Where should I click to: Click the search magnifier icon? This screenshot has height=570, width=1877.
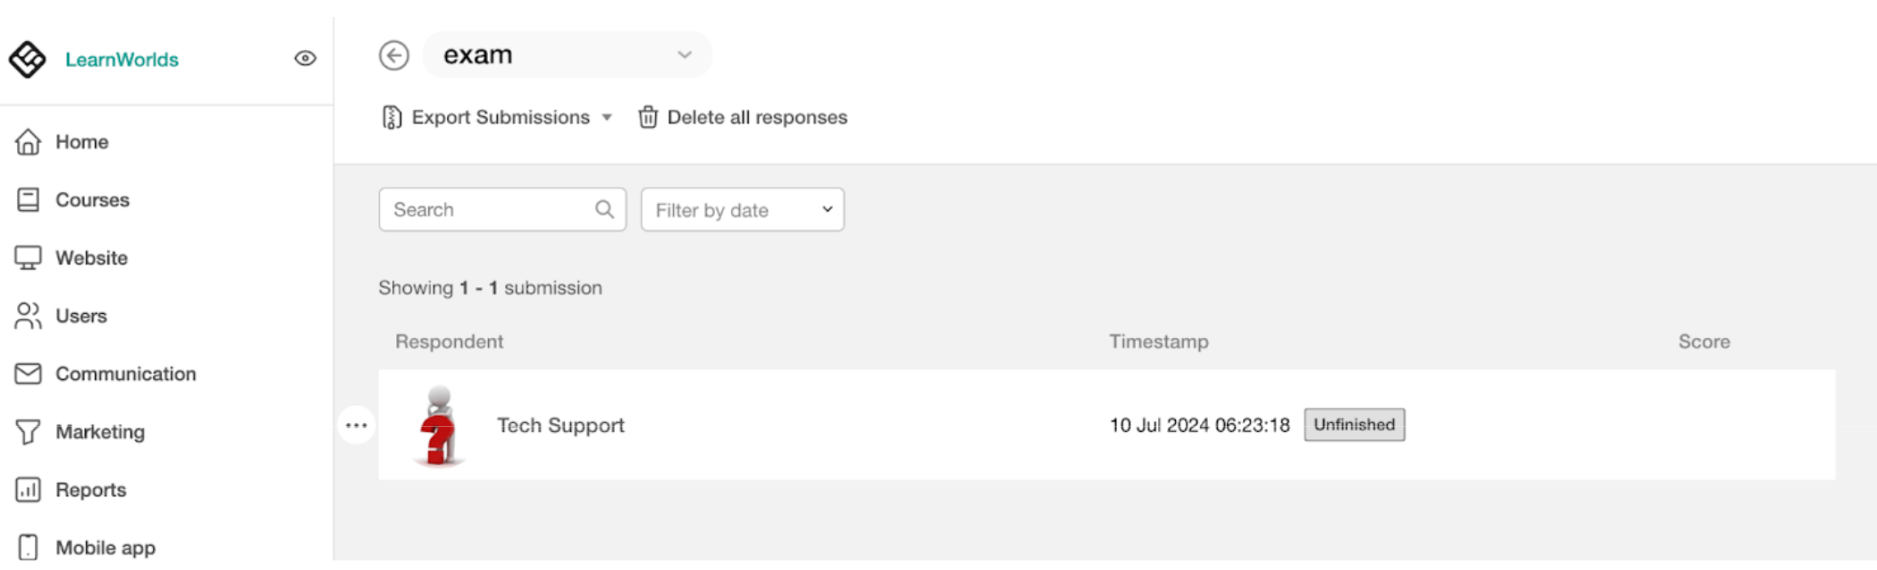(x=604, y=209)
